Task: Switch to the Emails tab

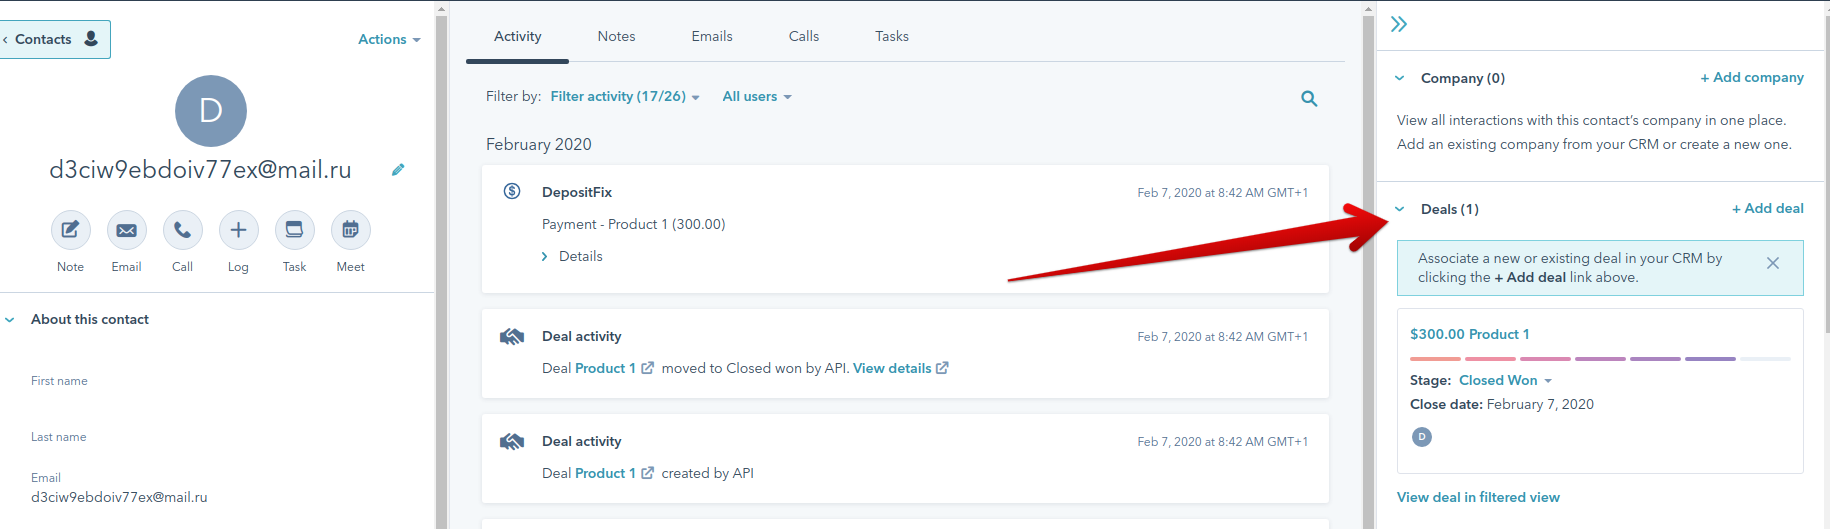Action: pyautogui.click(x=712, y=36)
